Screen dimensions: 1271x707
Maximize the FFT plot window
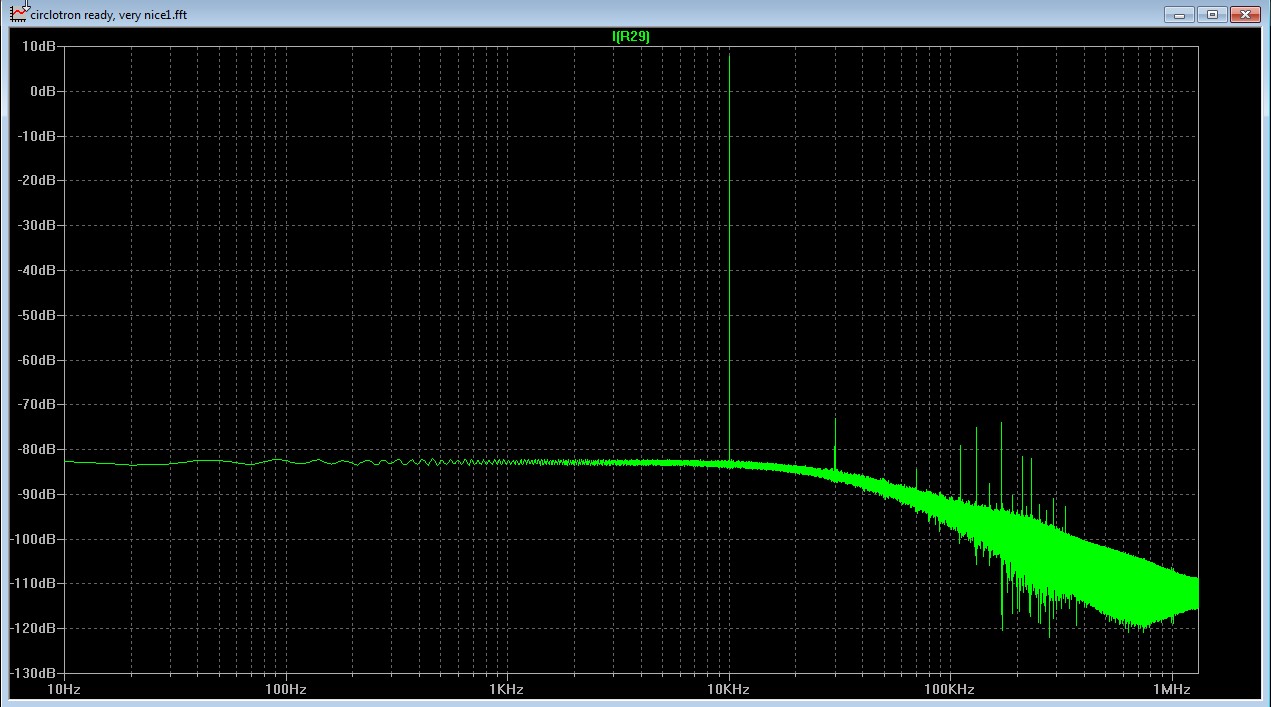1212,14
